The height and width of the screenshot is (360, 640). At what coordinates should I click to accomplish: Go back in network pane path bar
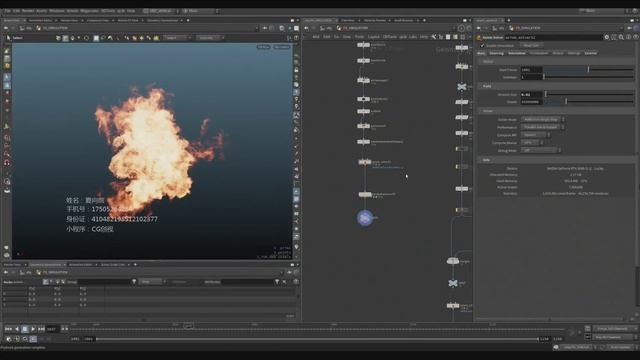click(x=307, y=28)
